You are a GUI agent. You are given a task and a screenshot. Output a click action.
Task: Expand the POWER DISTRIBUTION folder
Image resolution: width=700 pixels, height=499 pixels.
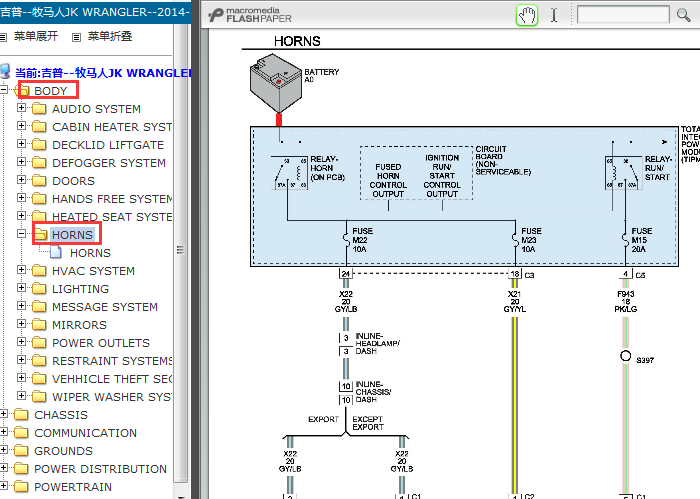pyautogui.click(x=4, y=468)
